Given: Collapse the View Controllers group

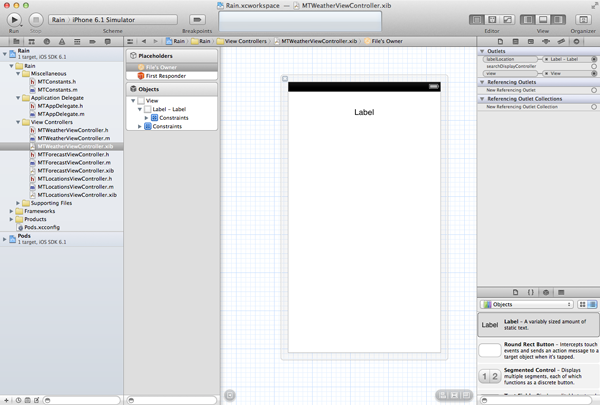Looking at the screenshot, I should click(14, 122).
